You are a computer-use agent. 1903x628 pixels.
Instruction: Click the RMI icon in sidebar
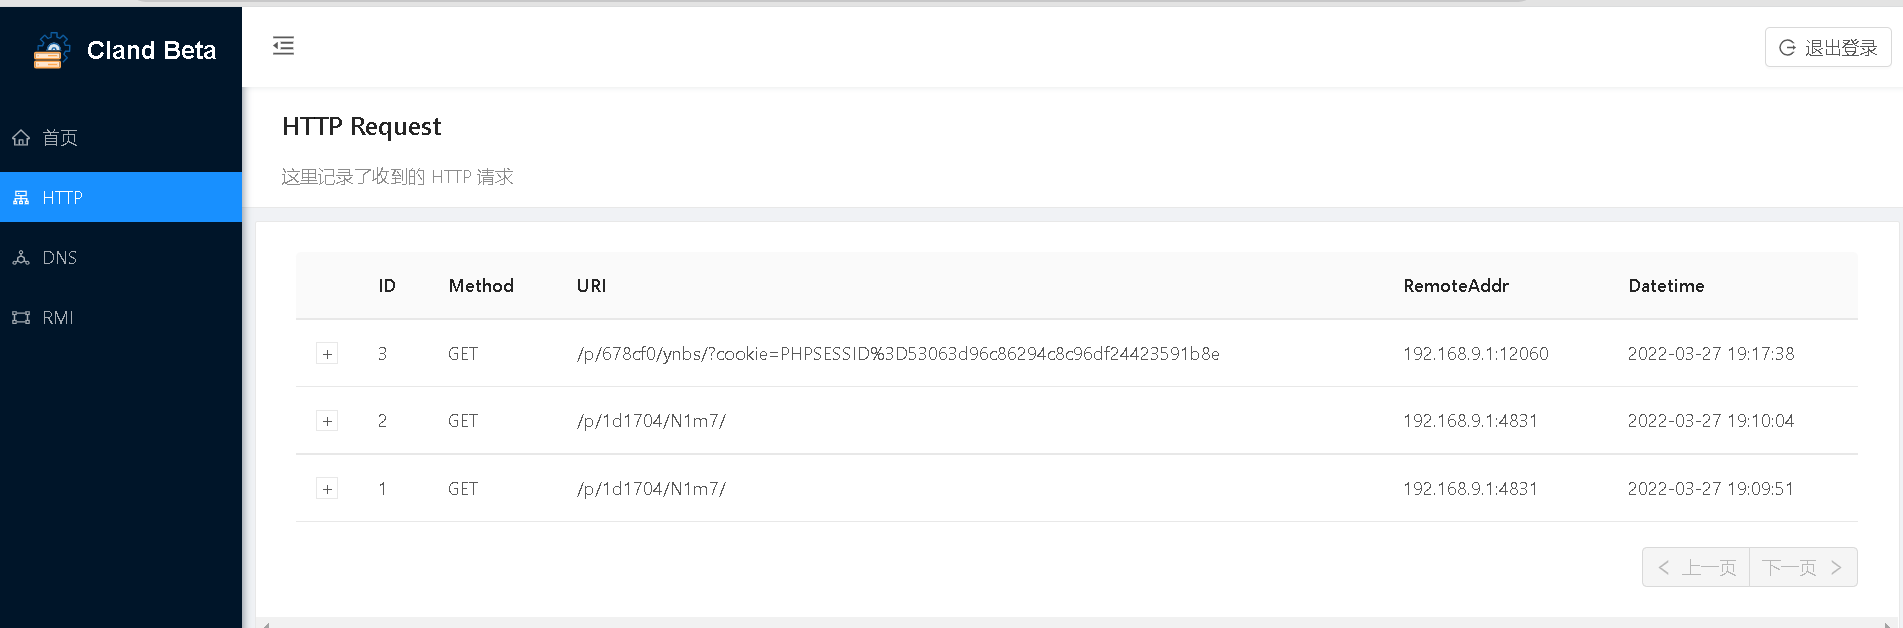pyautogui.click(x=21, y=318)
